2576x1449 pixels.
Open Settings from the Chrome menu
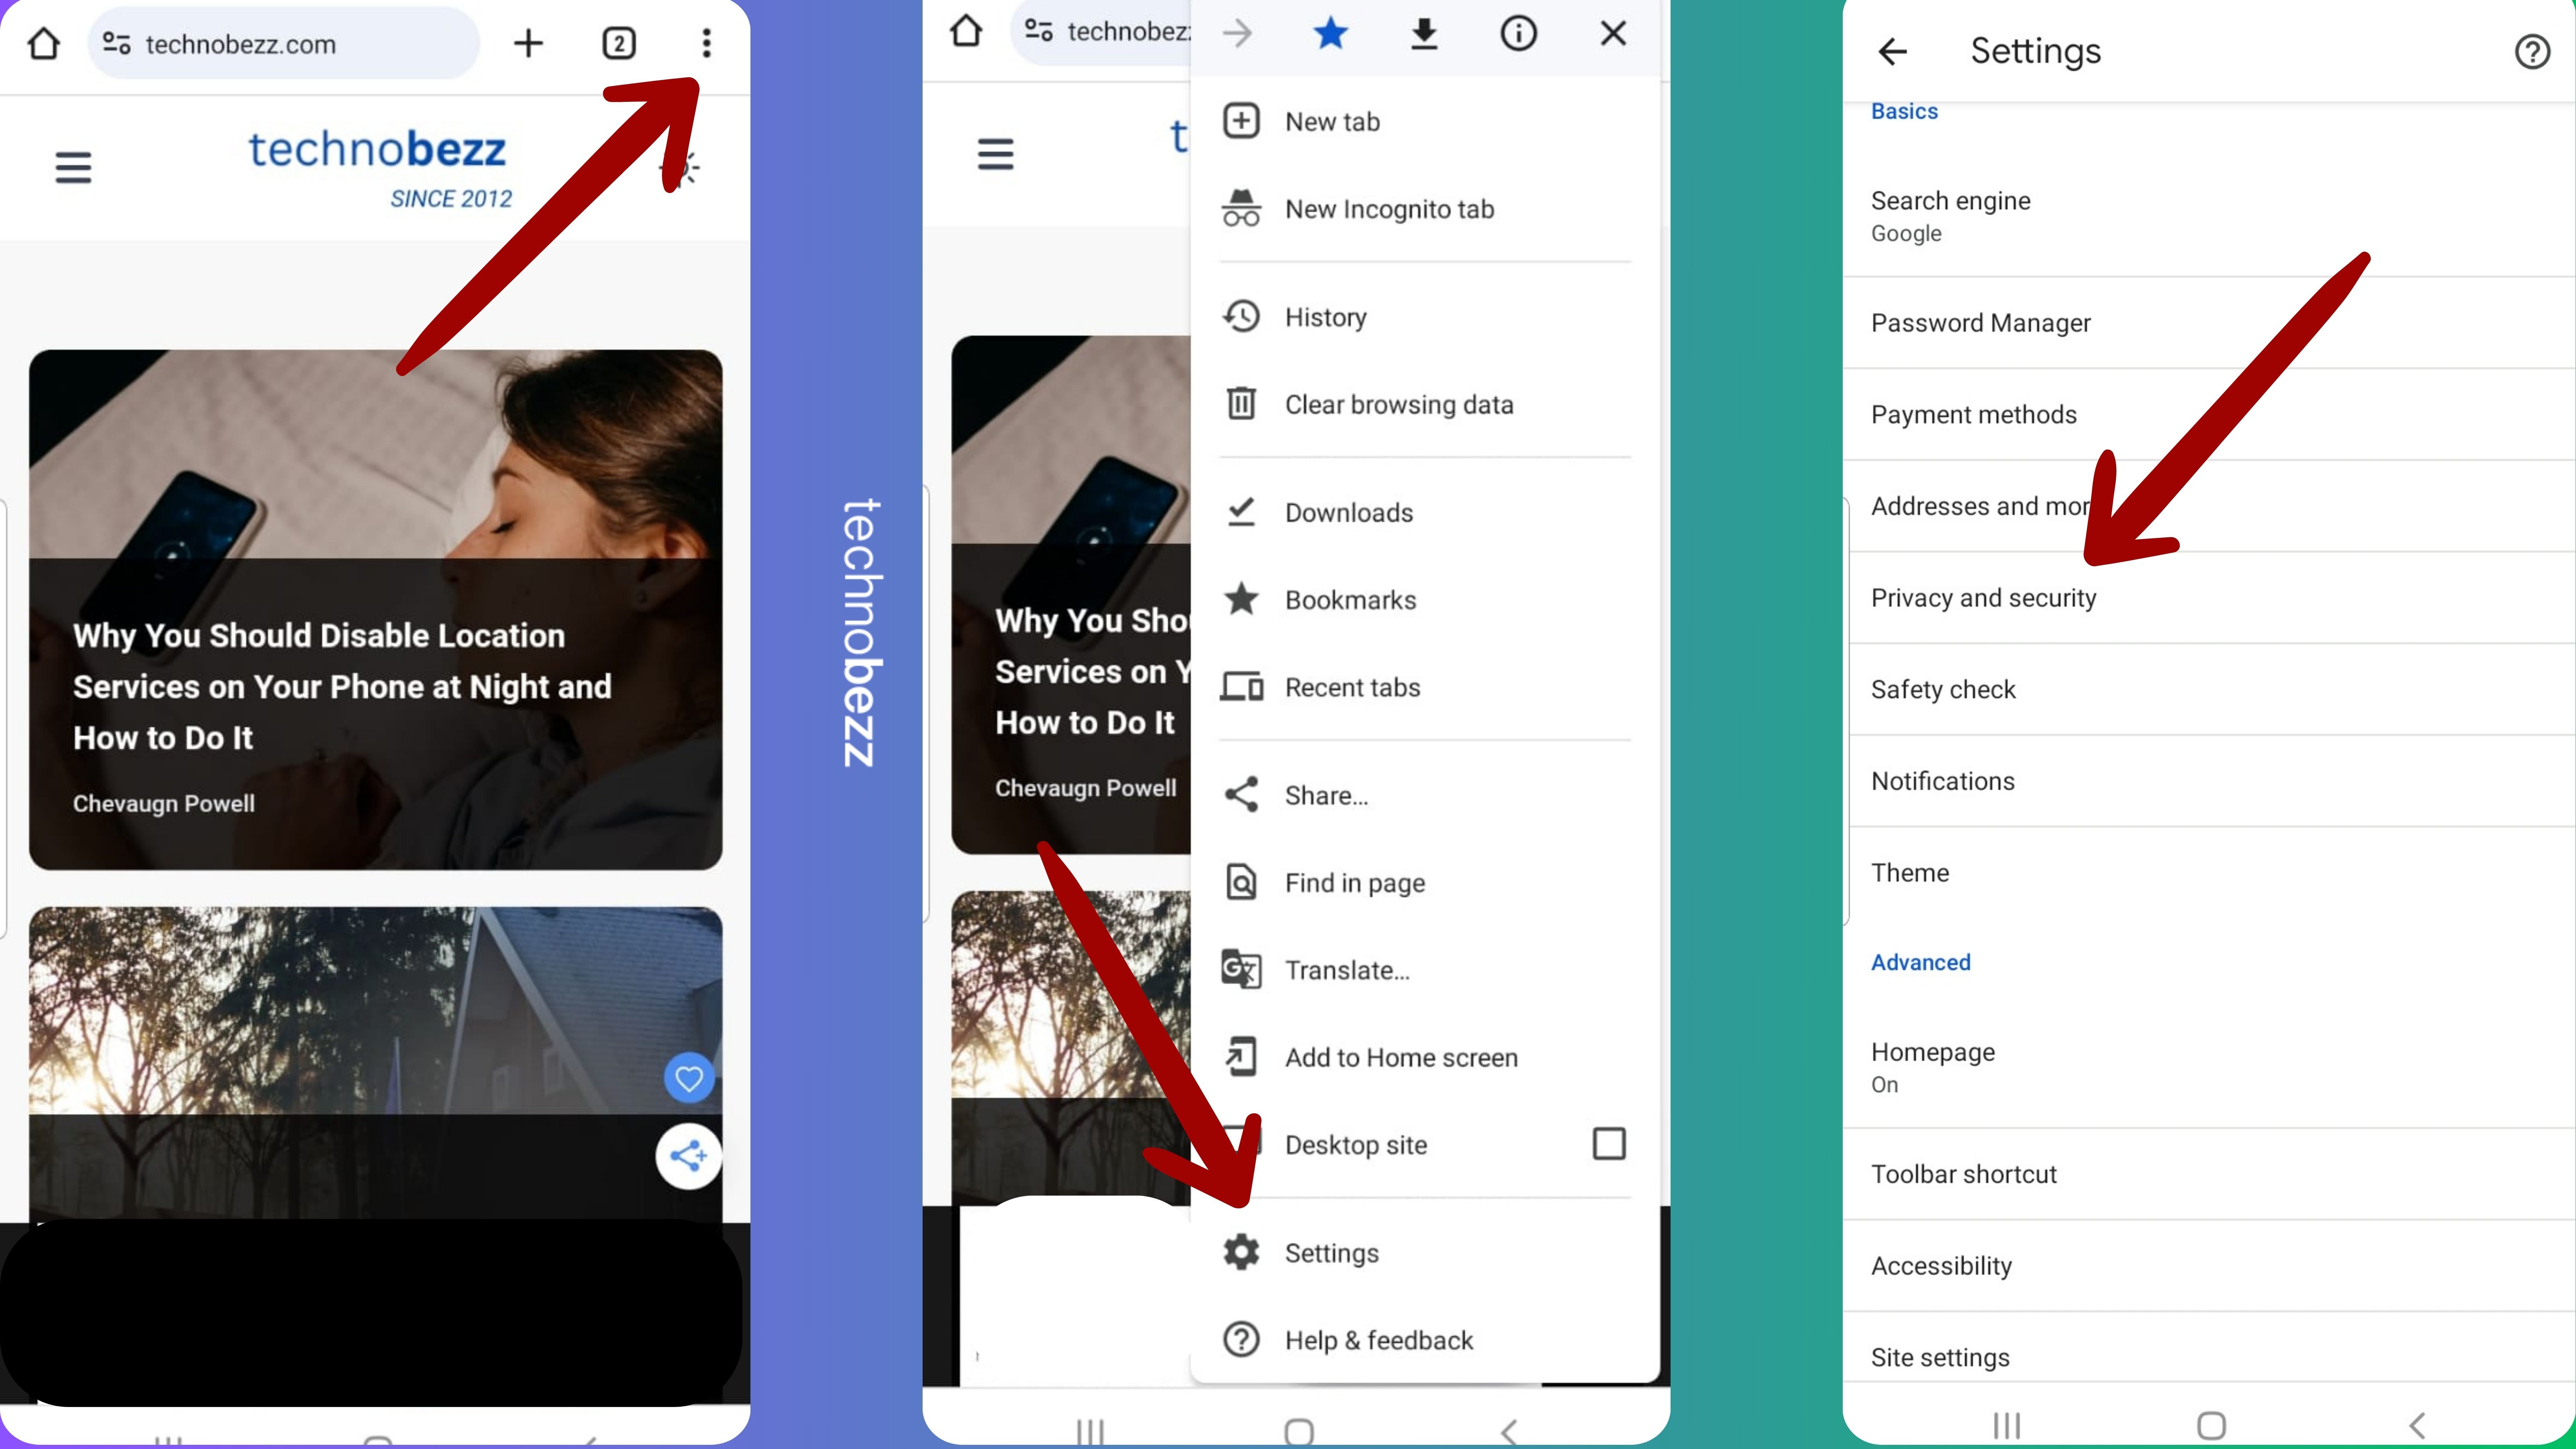pyautogui.click(x=1425, y=1253)
